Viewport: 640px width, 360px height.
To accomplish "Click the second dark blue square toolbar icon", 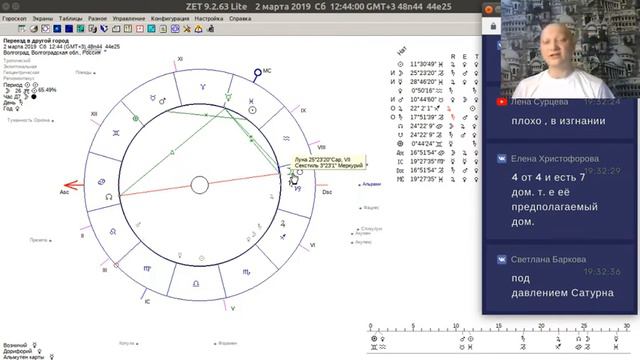I will (69, 29).
